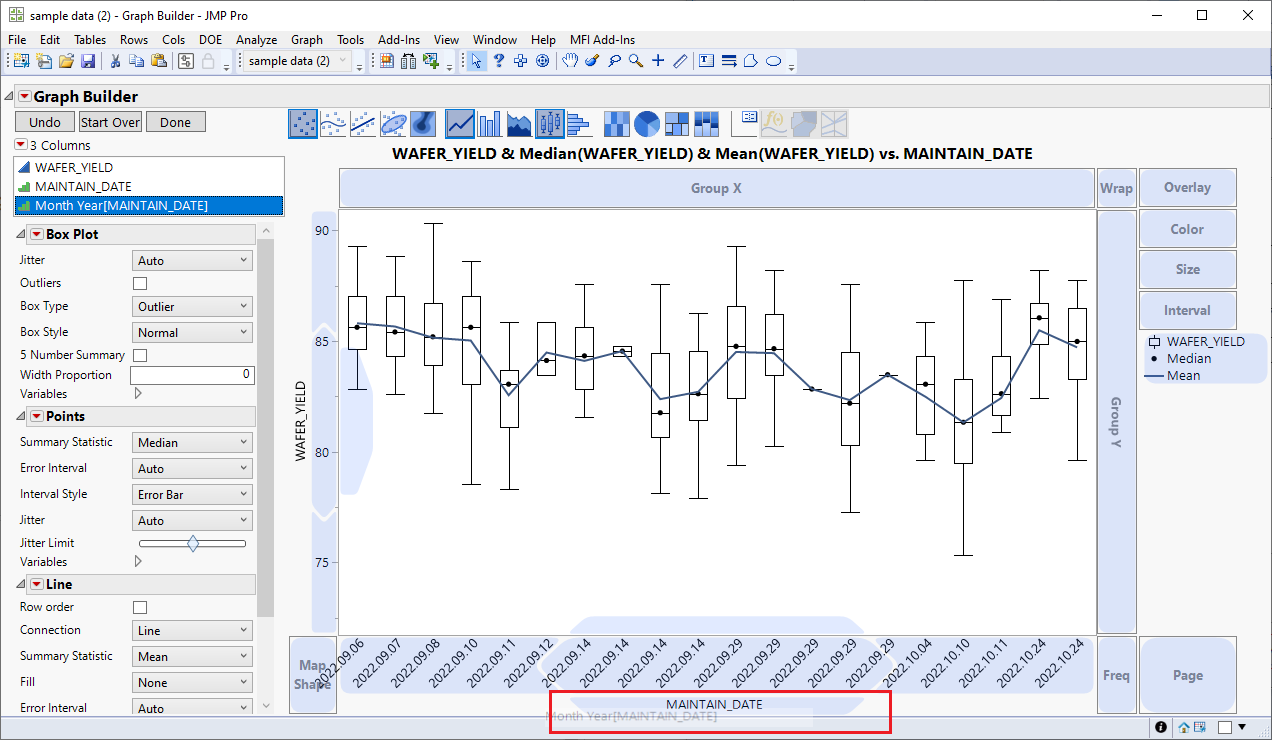Collapse the Graph Builder disclosure triangle
Image resolution: width=1272 pixels, height=740 pixels.
point(10,96)
